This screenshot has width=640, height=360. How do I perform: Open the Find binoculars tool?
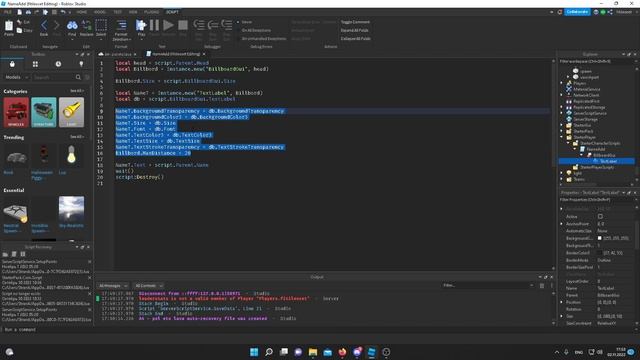[72, 26]
